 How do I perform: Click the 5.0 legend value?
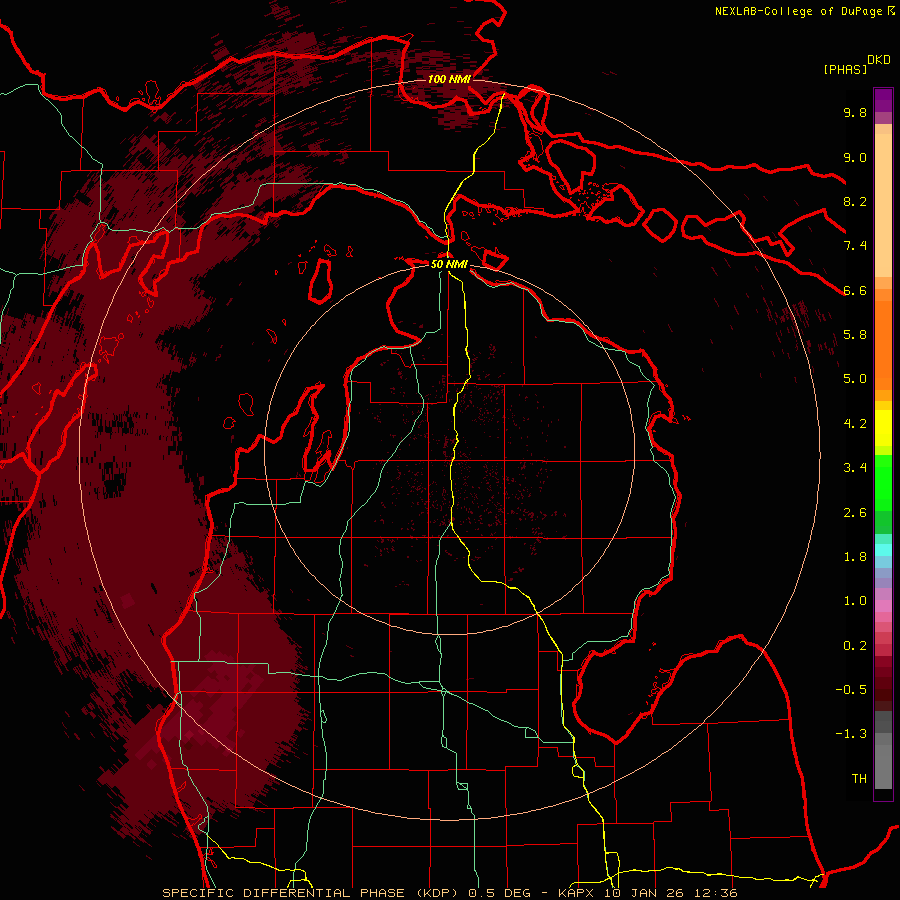point(855,379)
